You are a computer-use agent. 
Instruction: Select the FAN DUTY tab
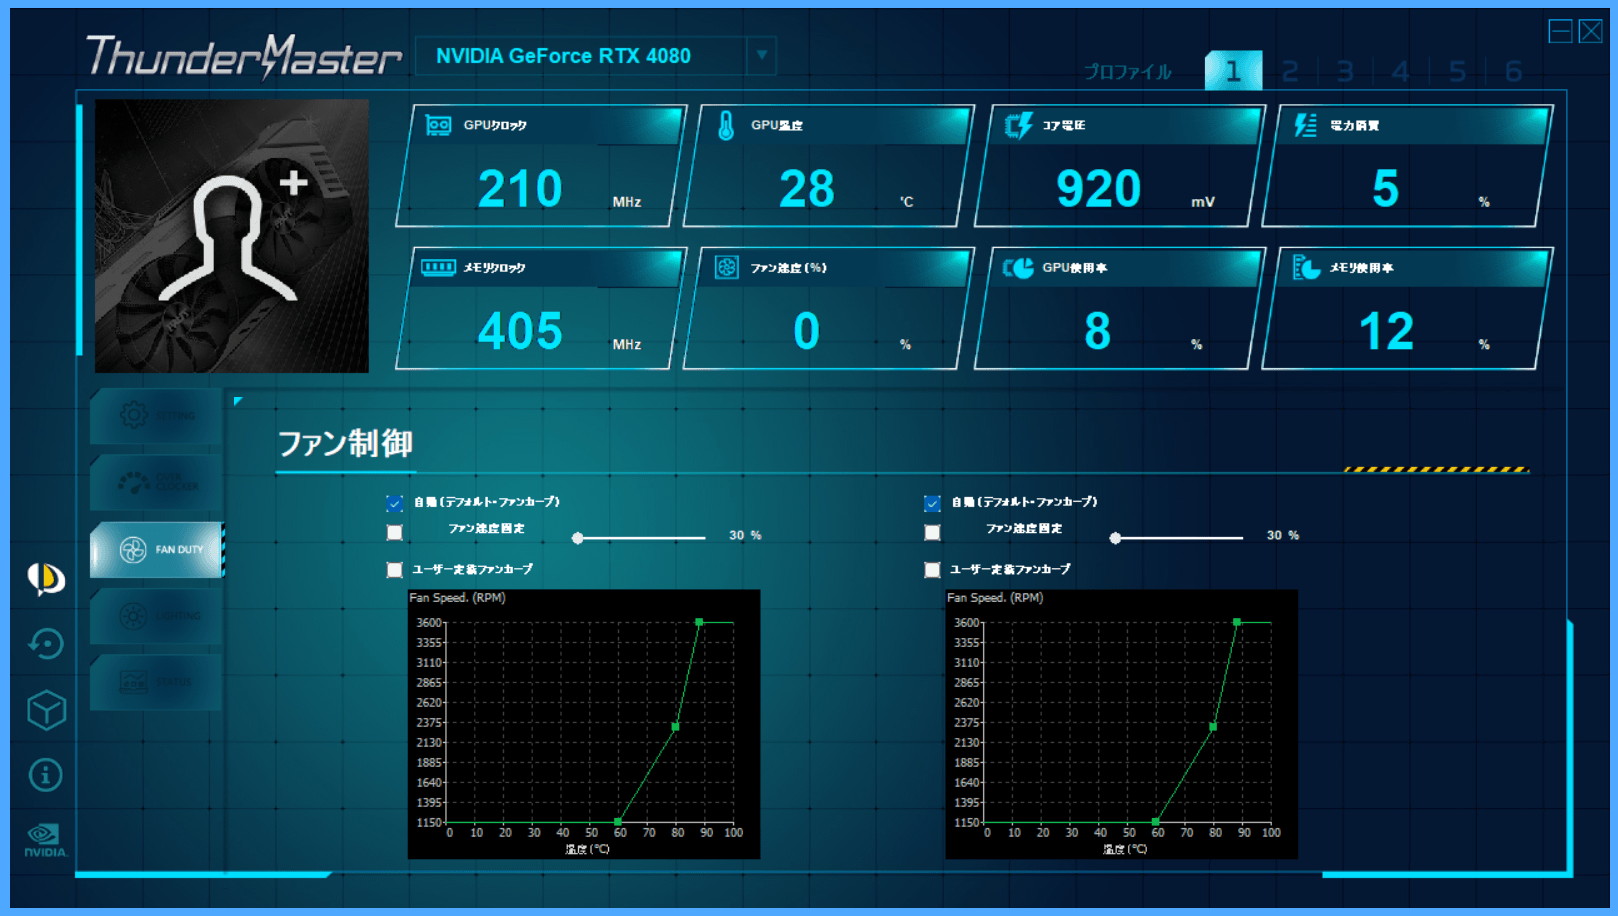coord(156,549)
